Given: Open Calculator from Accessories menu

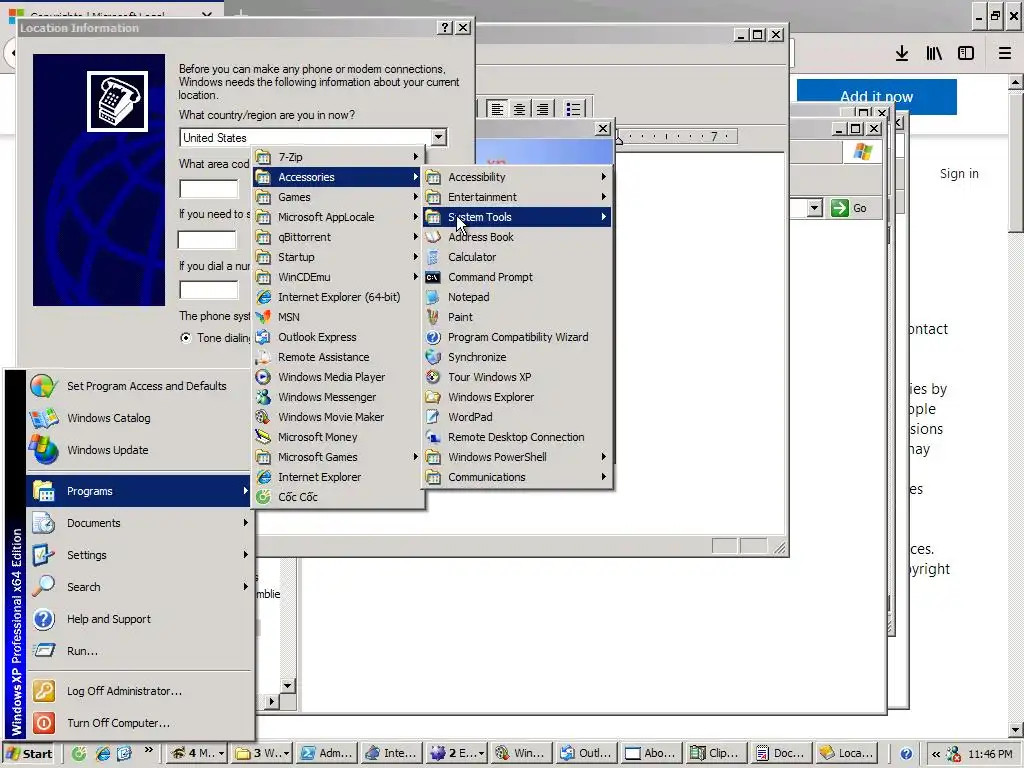Looking at the screenshot, I should pyautogui.click(x=517, y=257).
